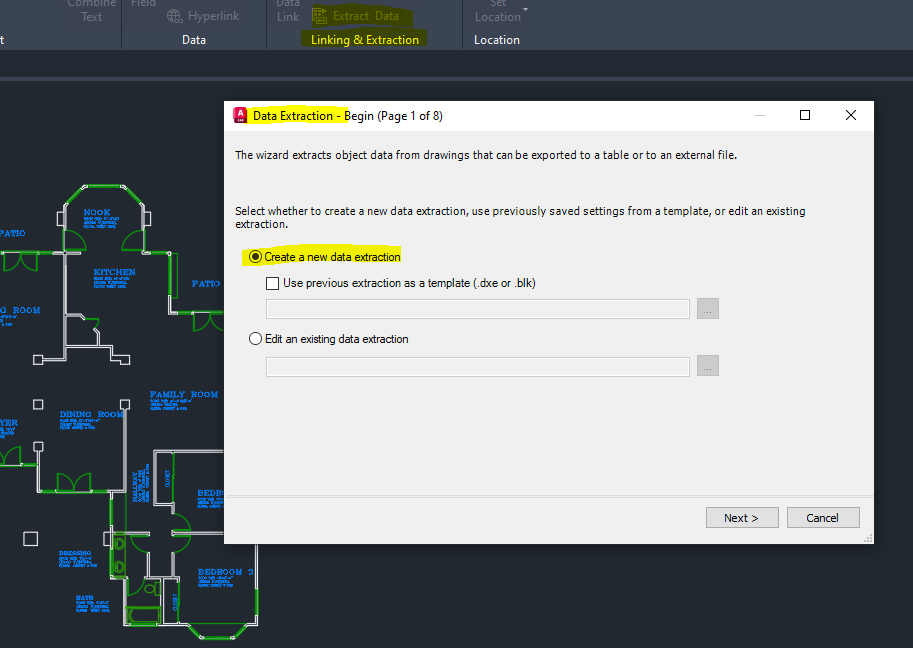This screenshot has width=913, height=648.
Task: Click the Next button
Action: pyautogui.click(x=742, y=517)
